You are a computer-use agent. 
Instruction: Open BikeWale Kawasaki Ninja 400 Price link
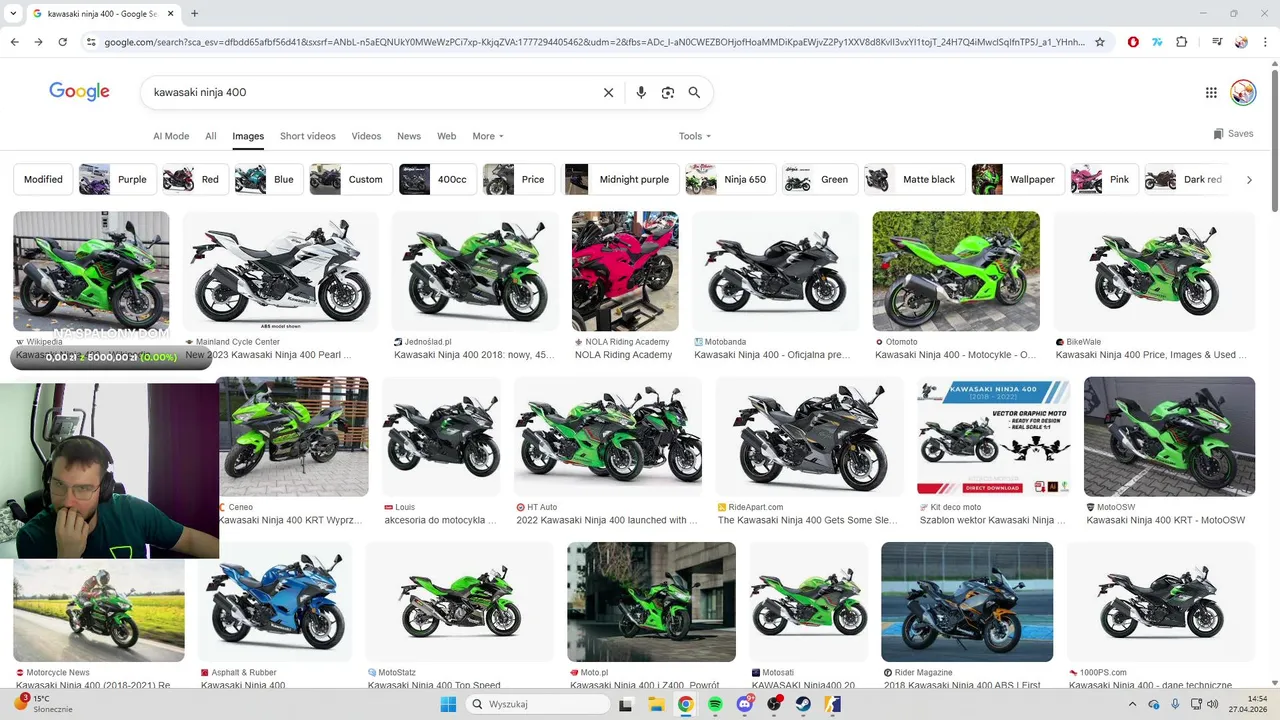1151,355
